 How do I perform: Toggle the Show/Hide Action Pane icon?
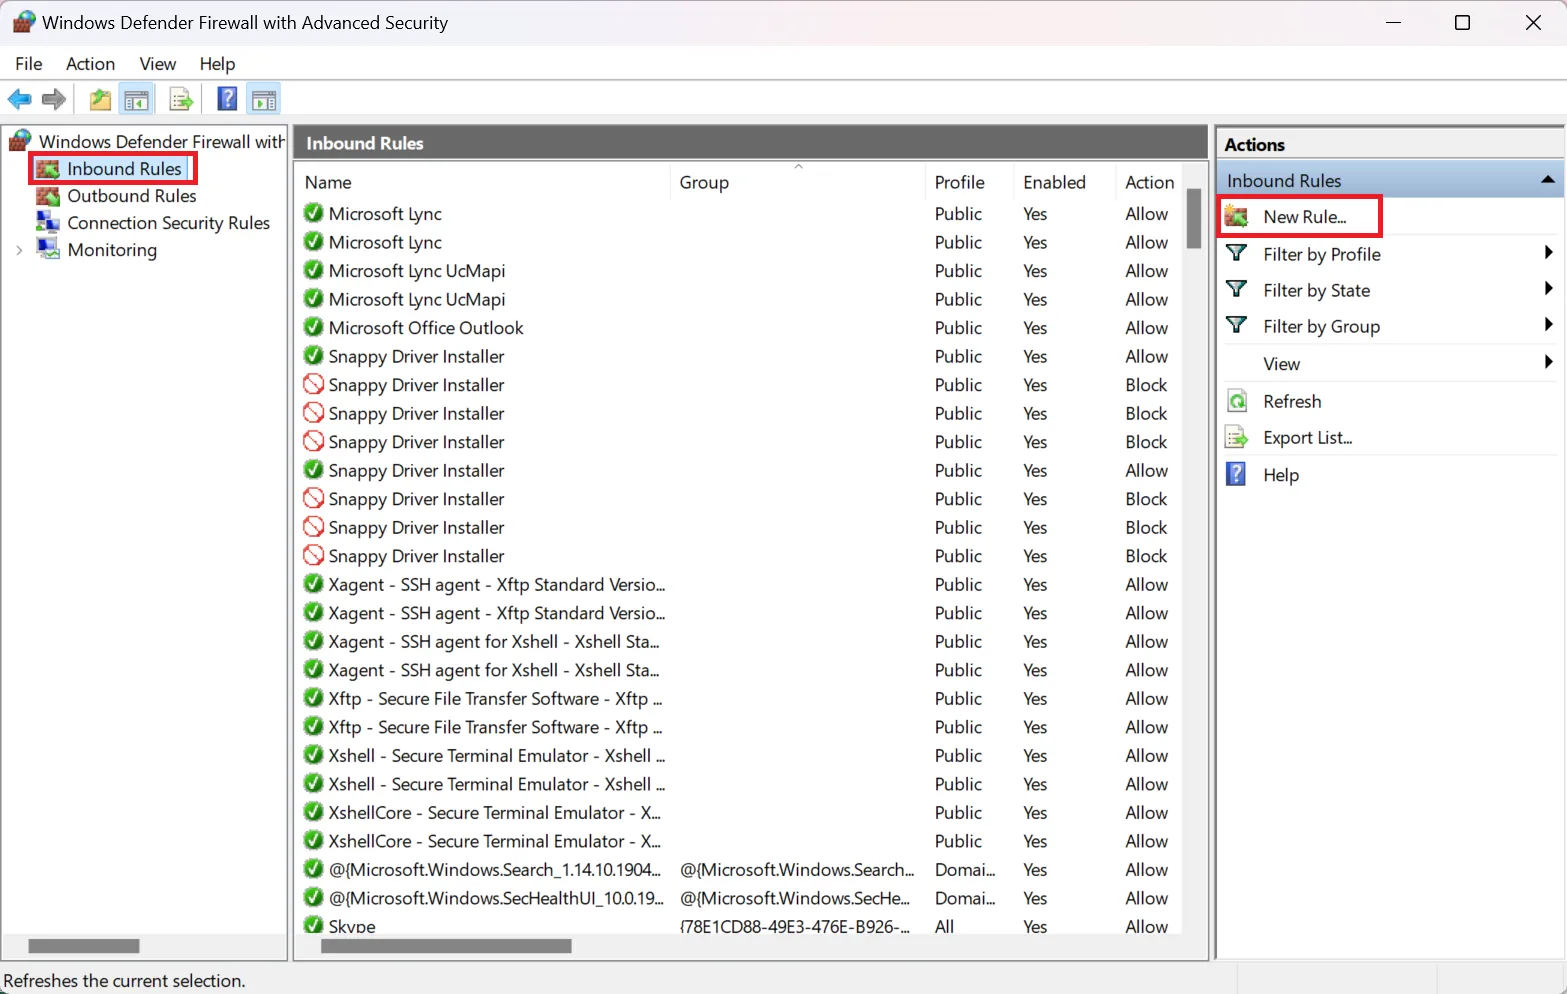coord(264,99)
